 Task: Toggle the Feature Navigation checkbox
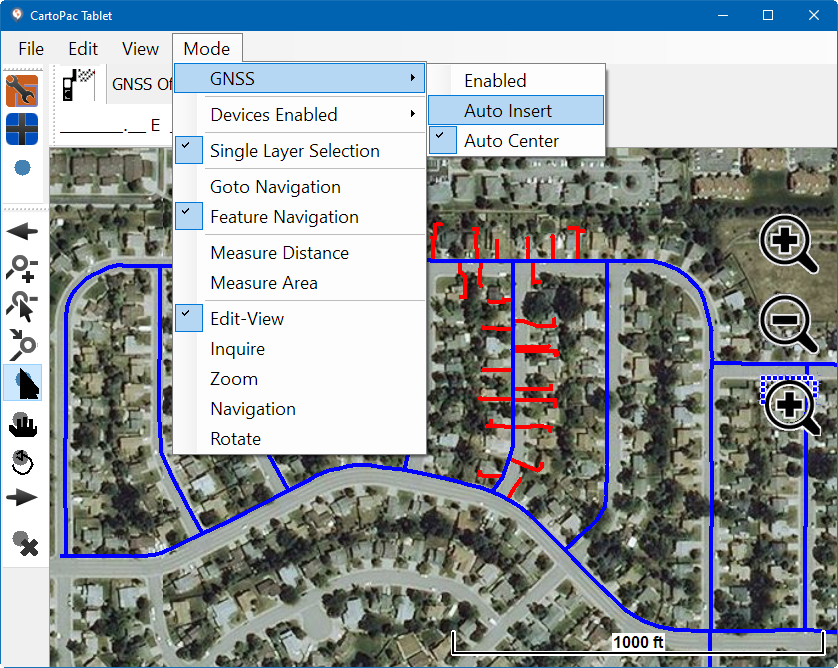pos(284,217)
